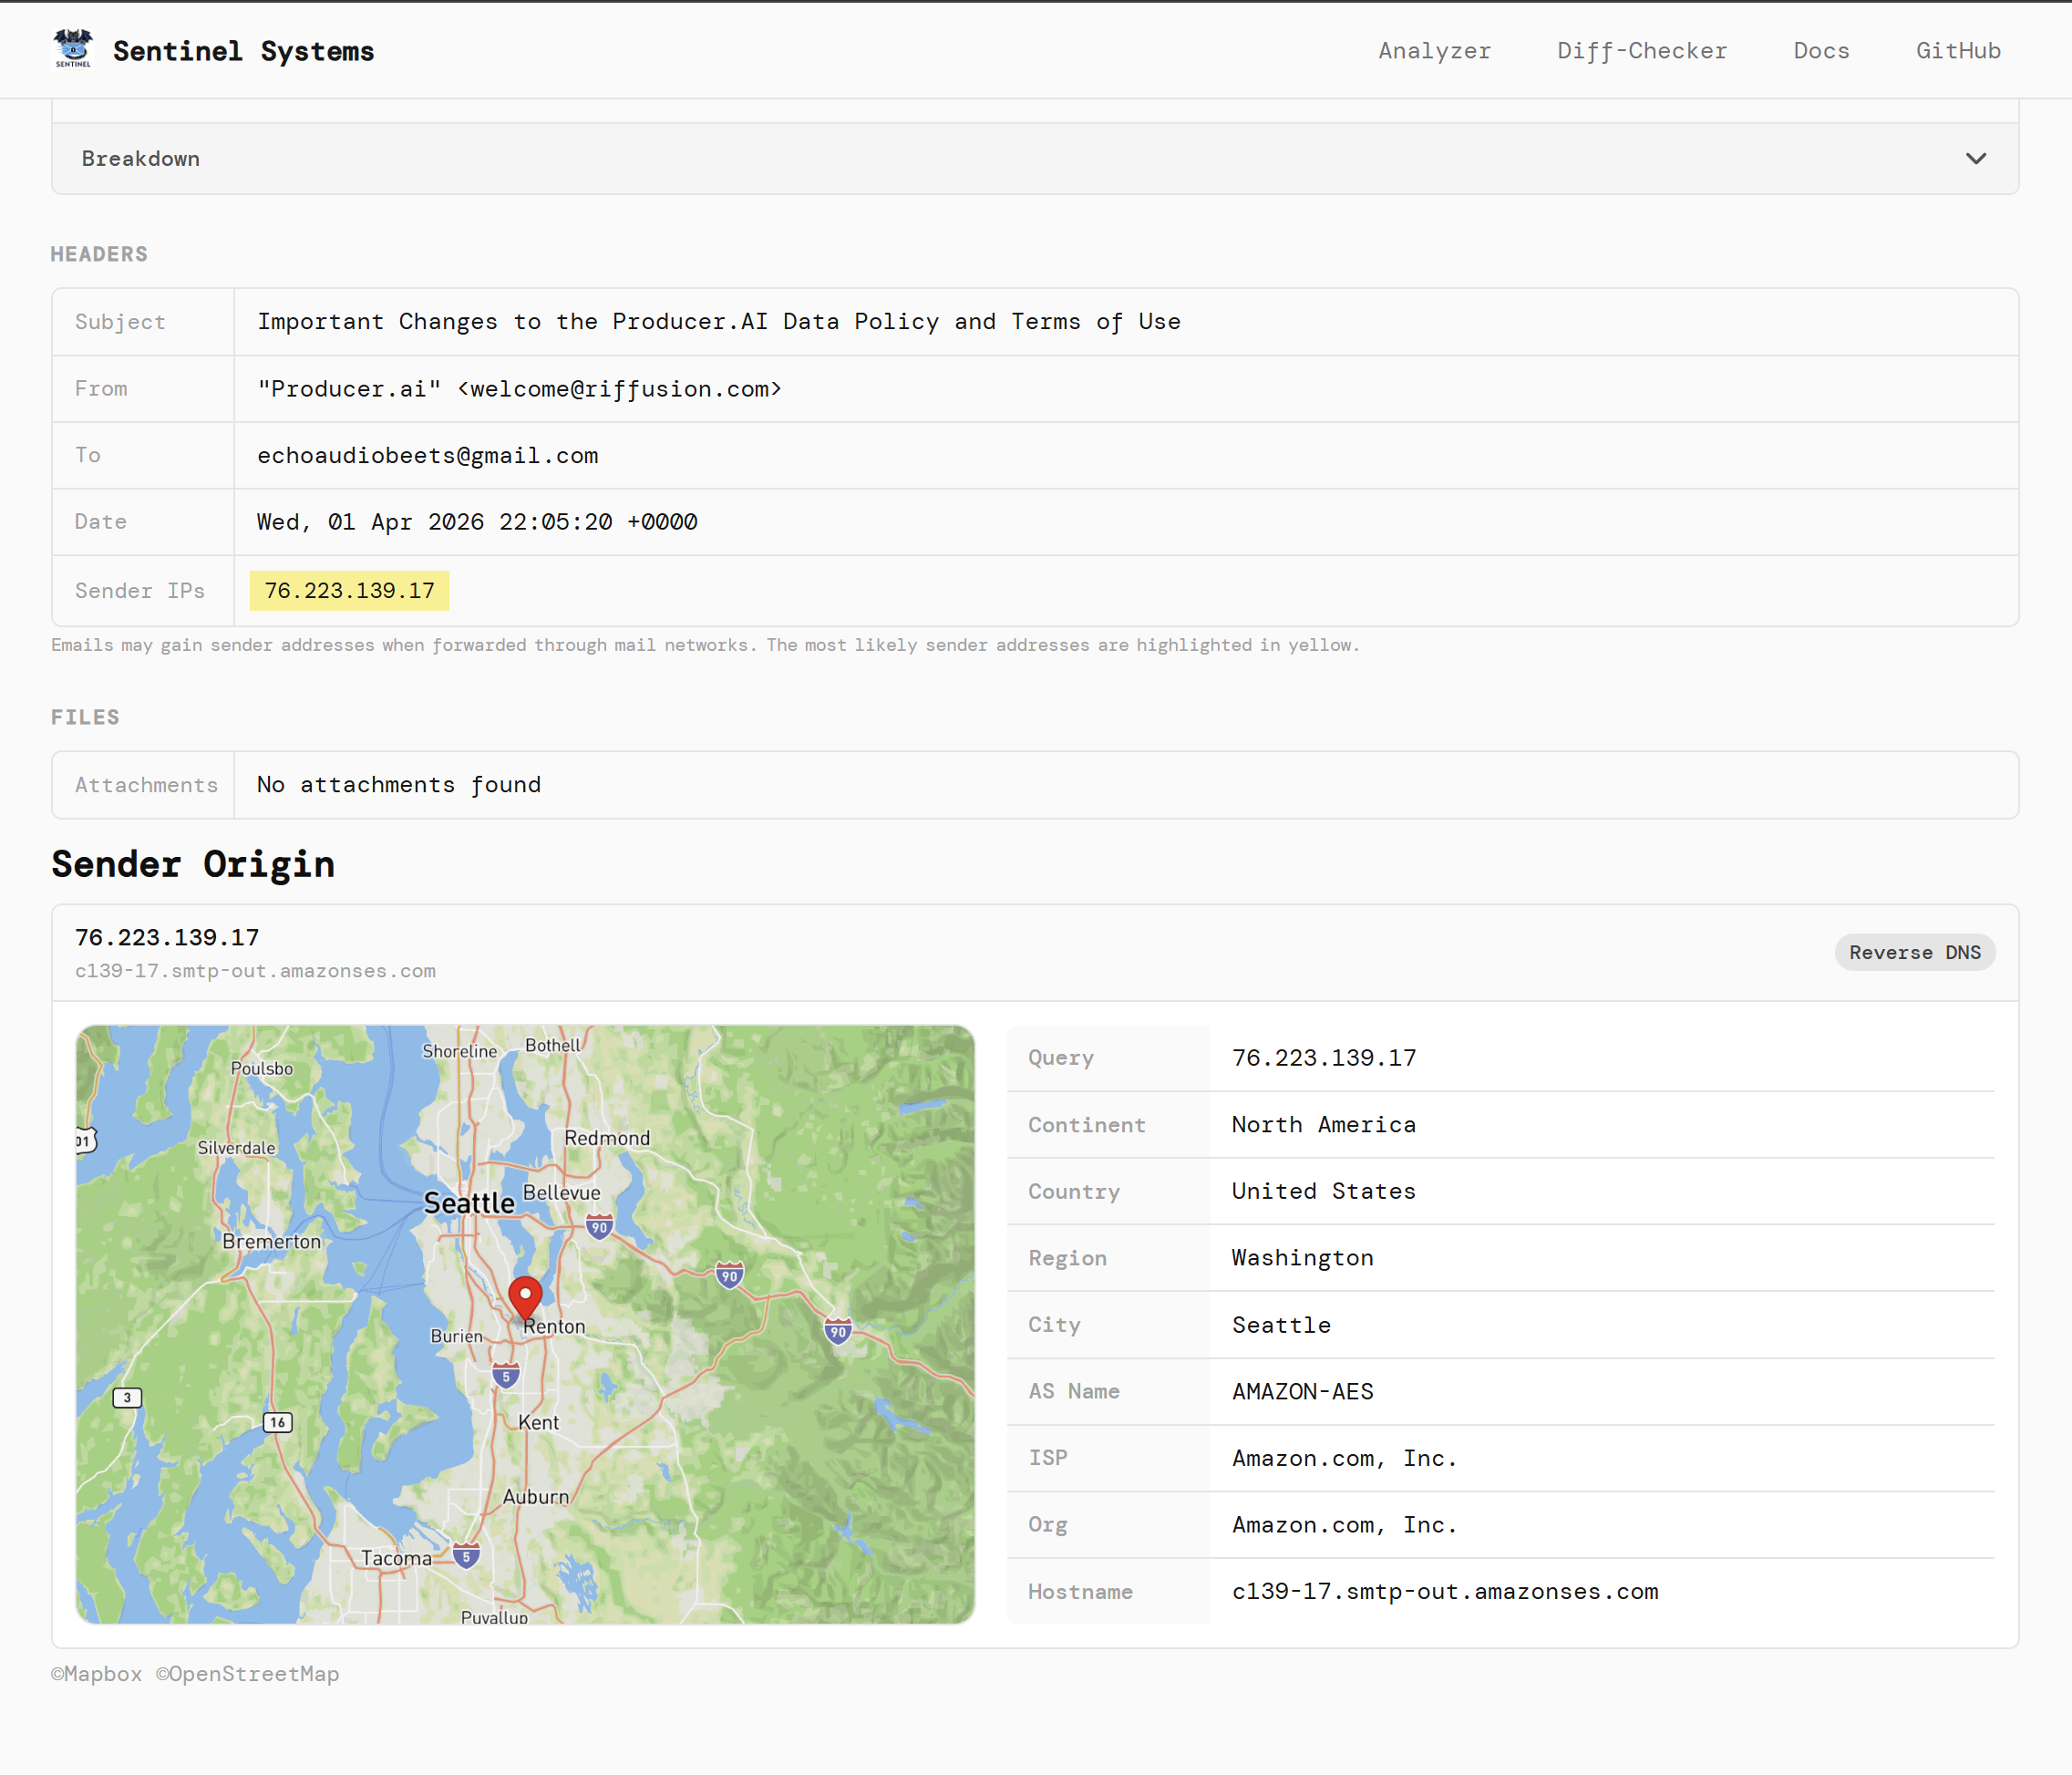Click the Renton label on the map
The height and width of the screenshot is (1775, 2072).
554,1326
